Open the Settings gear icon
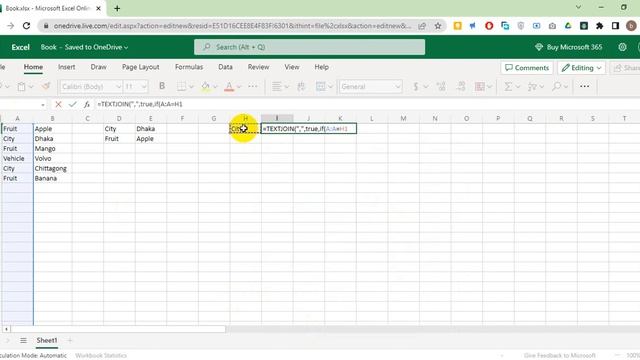640x360 pixels. pos(622,47)
